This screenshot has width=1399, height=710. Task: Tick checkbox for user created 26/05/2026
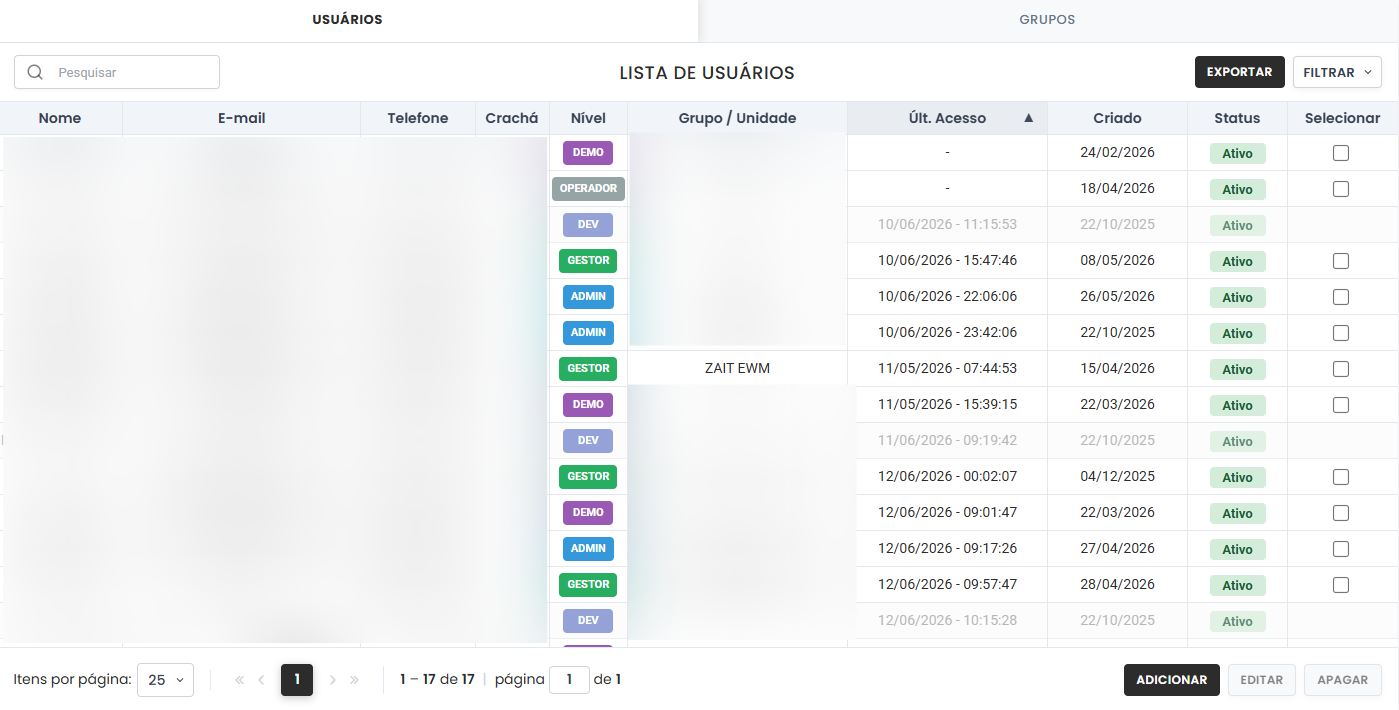click(x=1341, y=297)
